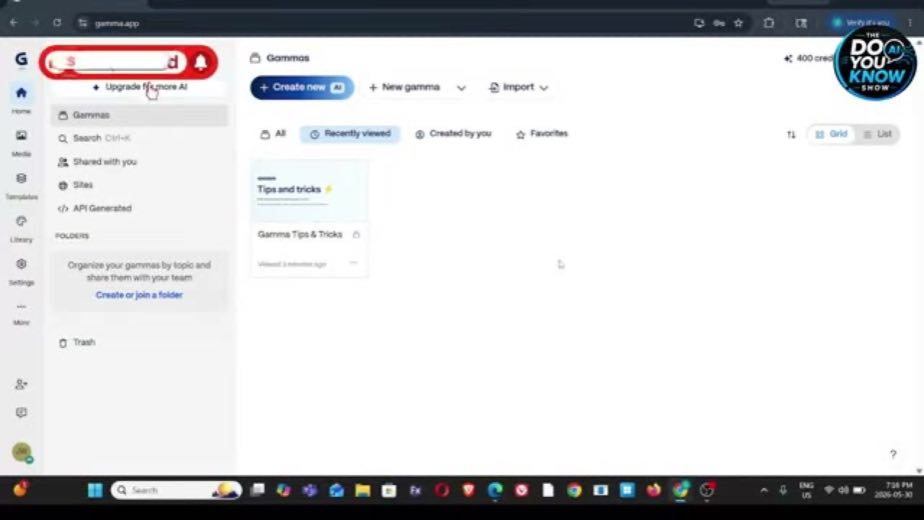924x520 pixels.
Task: Switch to Grid view
Action: pyautogui.click(x=831, y=134)
